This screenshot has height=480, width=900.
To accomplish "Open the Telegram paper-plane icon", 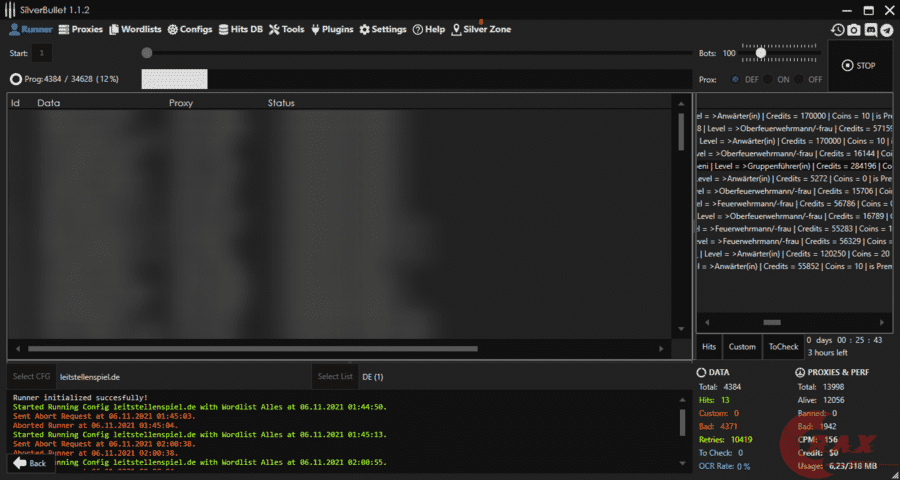I will pos(887,30).
